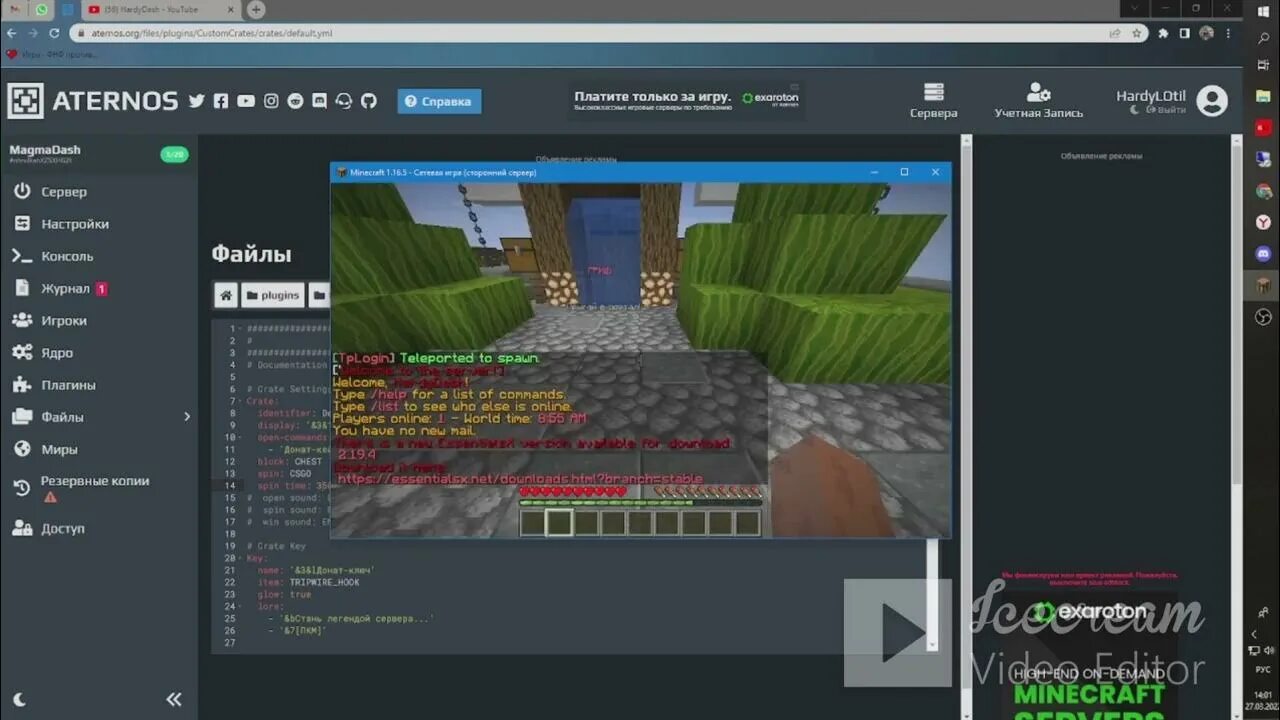Viewport: 1280px width, 720px height.
Task: Open Windows search on taskbar
Action: 1263,40
